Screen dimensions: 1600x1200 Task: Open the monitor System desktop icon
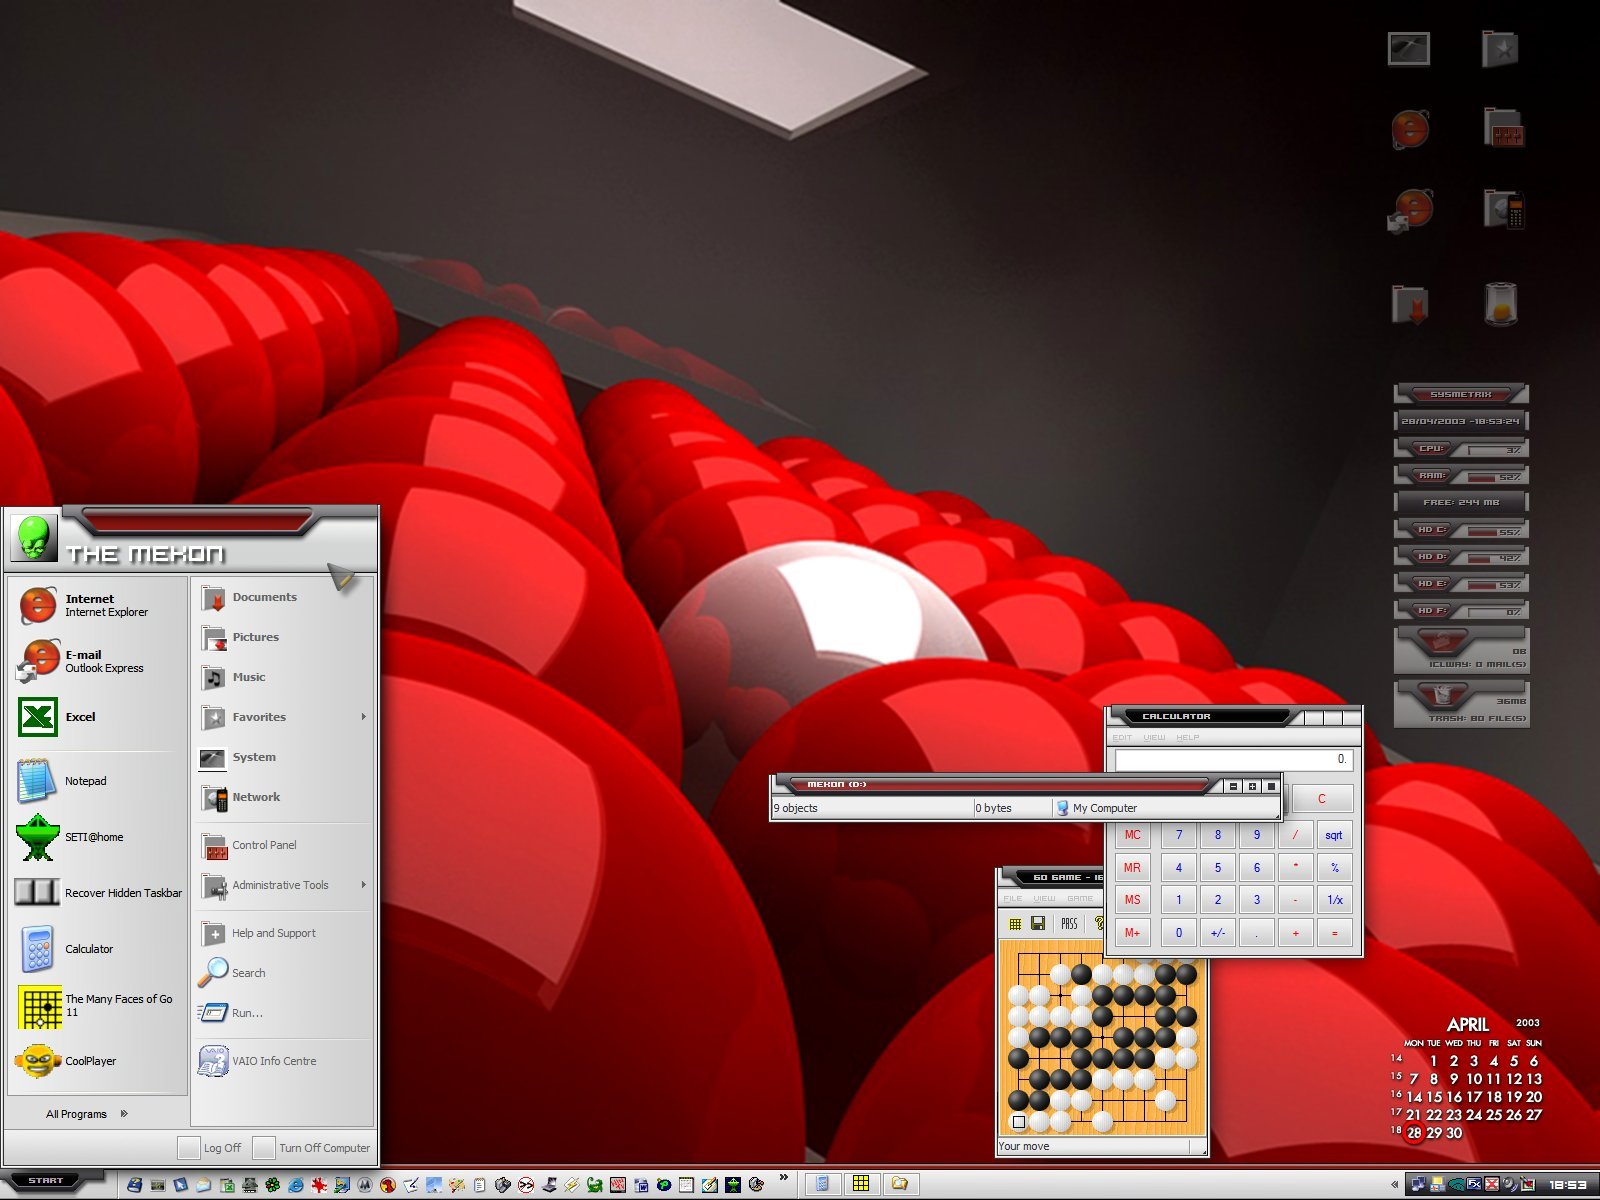1409,48
